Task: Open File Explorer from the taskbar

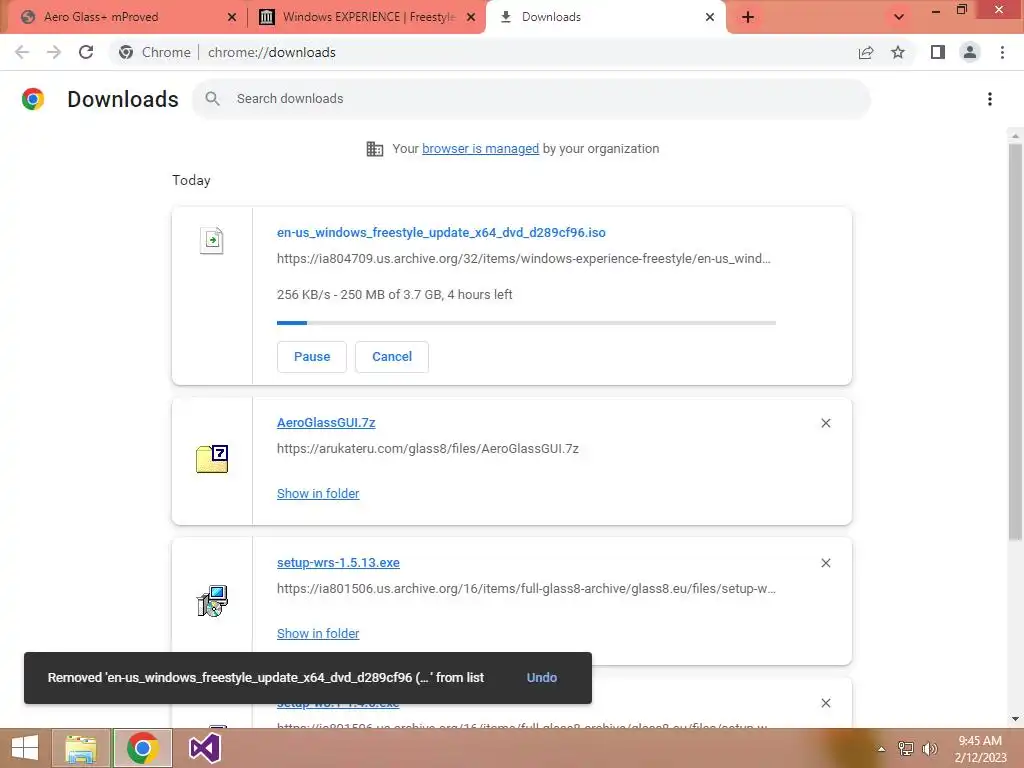Action: pos(81,748)
